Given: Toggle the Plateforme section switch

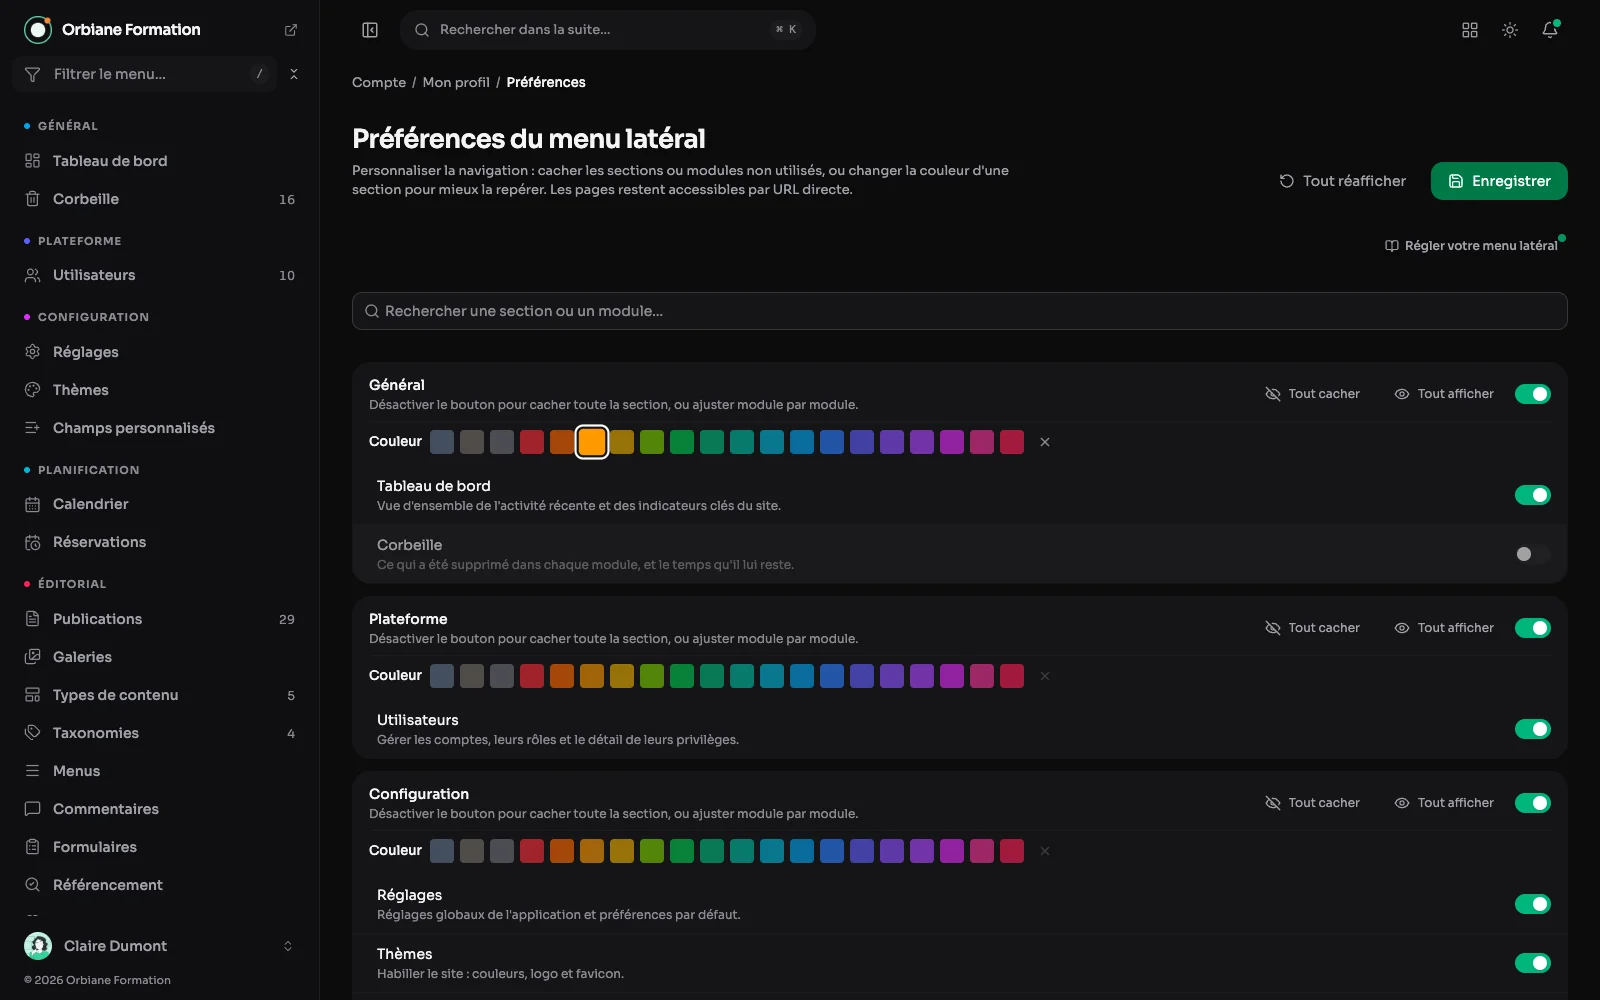Looking at the screenshot, I should (x=1533, y=628).
